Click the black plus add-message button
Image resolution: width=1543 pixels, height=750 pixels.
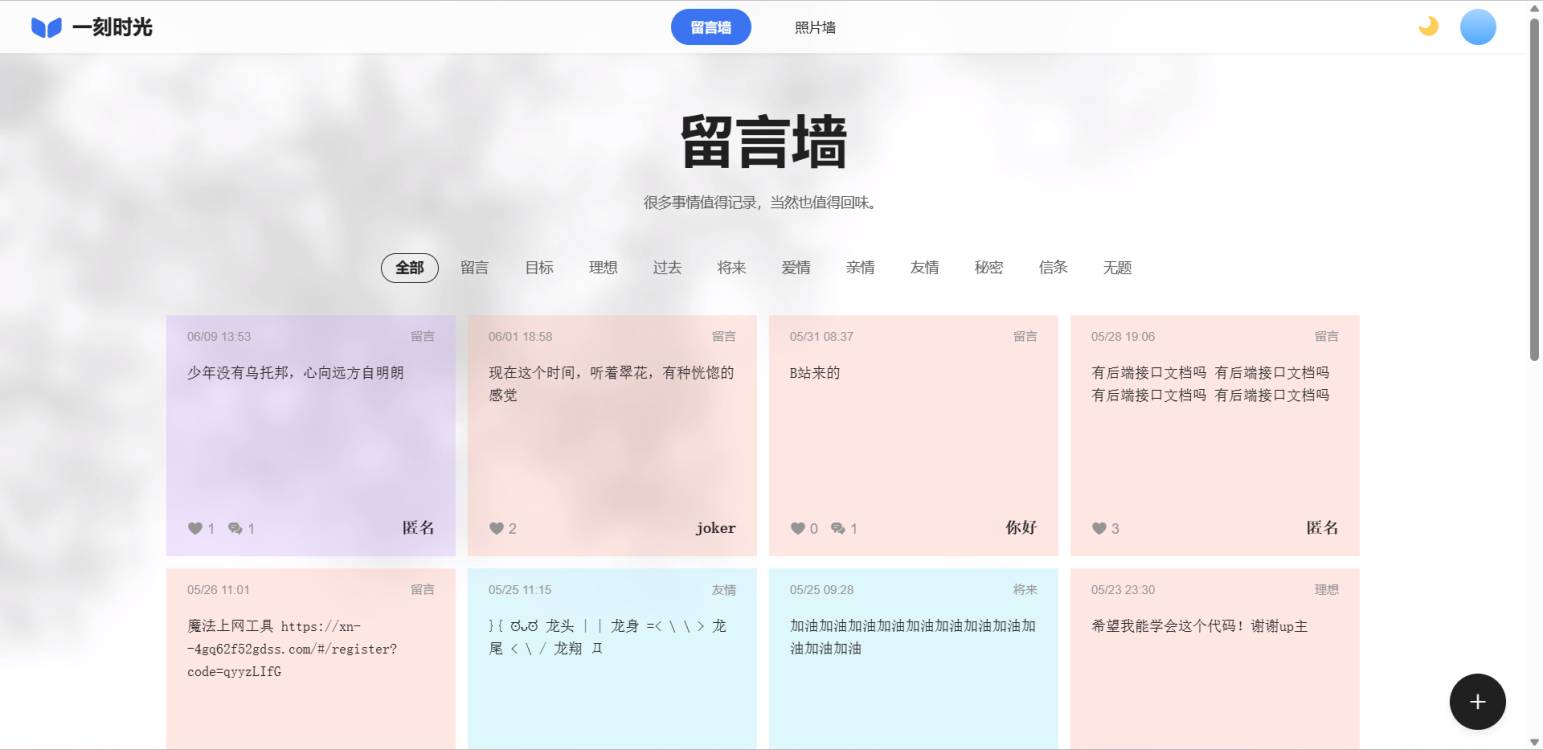(1477, 701)
